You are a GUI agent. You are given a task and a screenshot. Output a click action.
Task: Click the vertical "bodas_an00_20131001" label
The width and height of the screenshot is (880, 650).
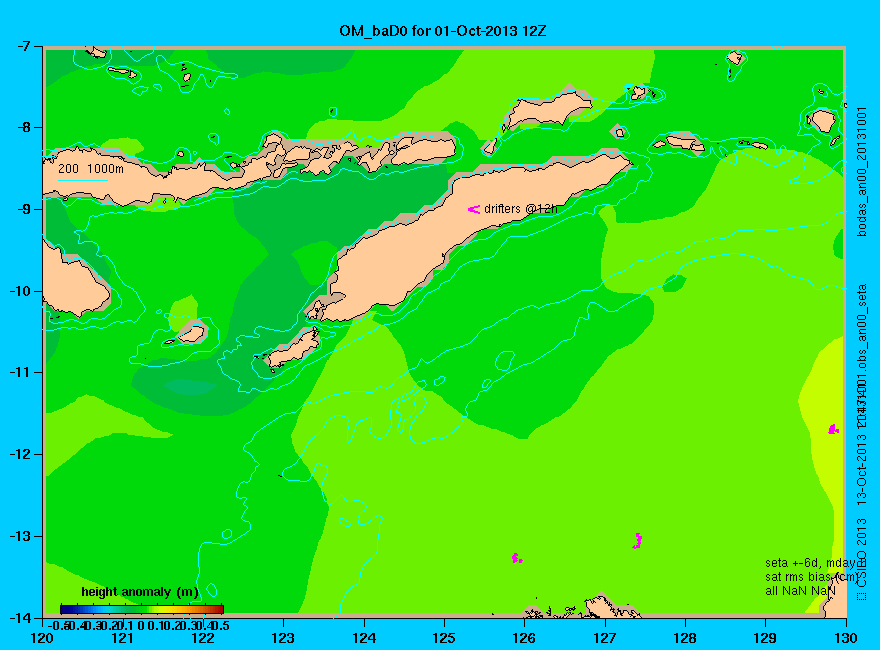862,171
